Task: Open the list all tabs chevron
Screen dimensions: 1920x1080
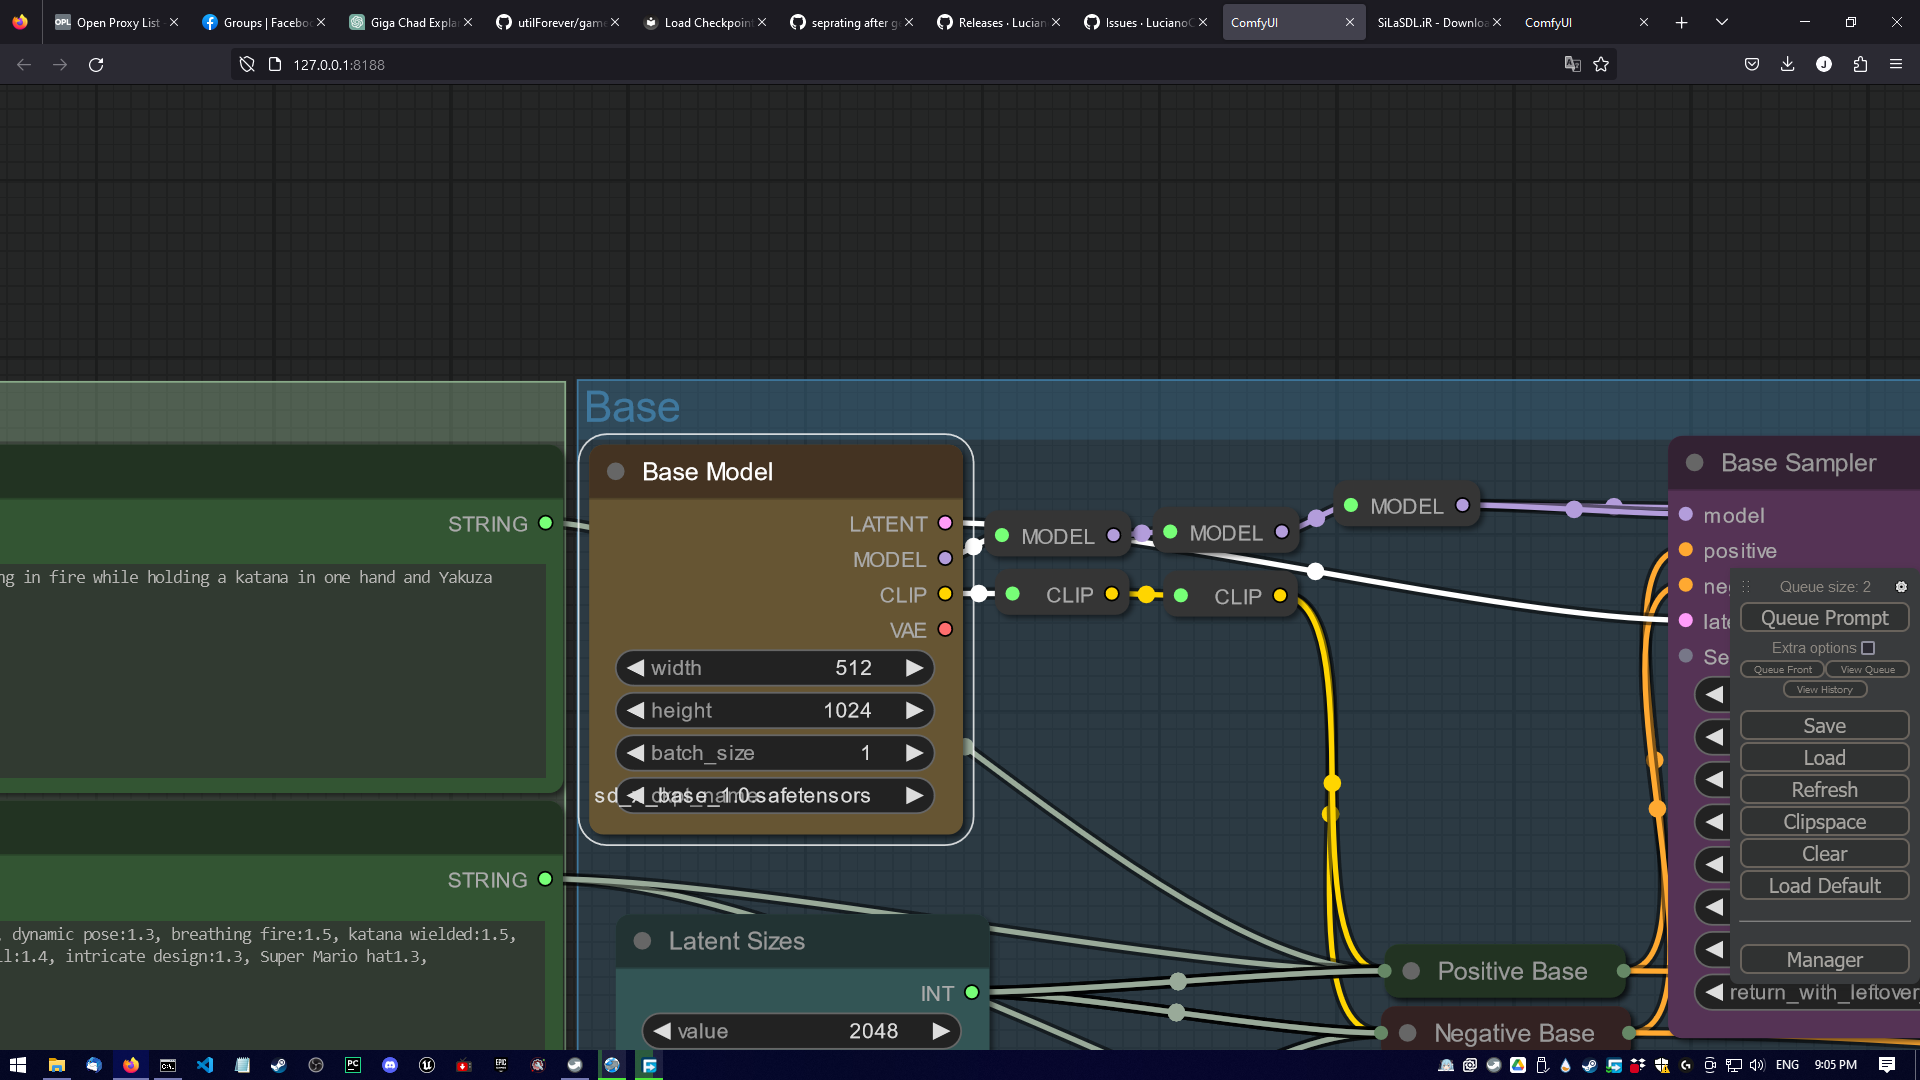Action: click(1722, 22)
